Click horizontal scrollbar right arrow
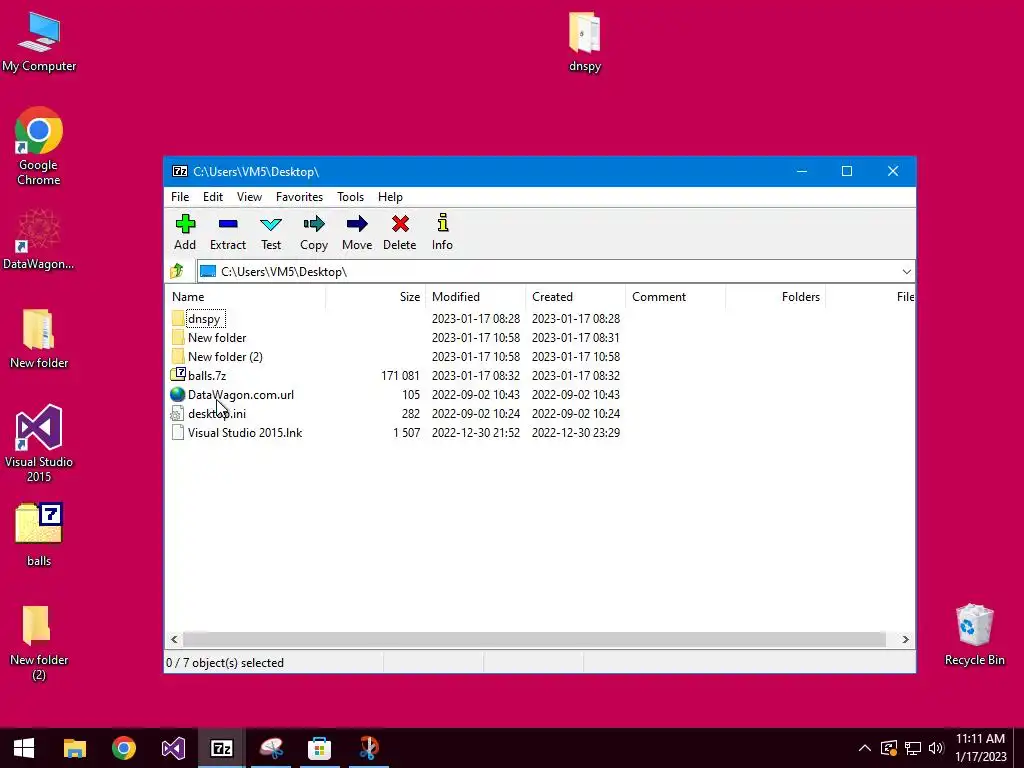This screenshot has width=1024, height=768. coord(905,639)
